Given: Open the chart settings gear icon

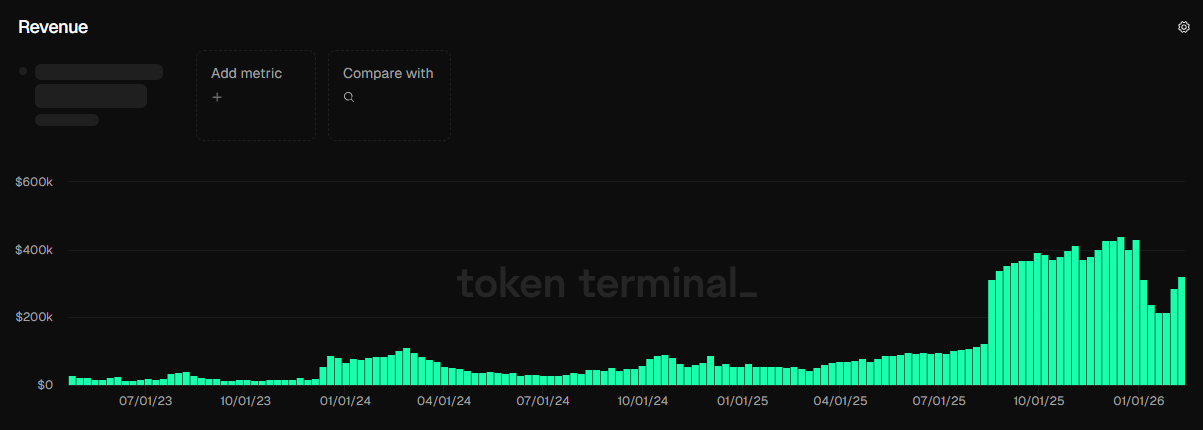Looking at the screenshot, I should [x=1184, y=28].
